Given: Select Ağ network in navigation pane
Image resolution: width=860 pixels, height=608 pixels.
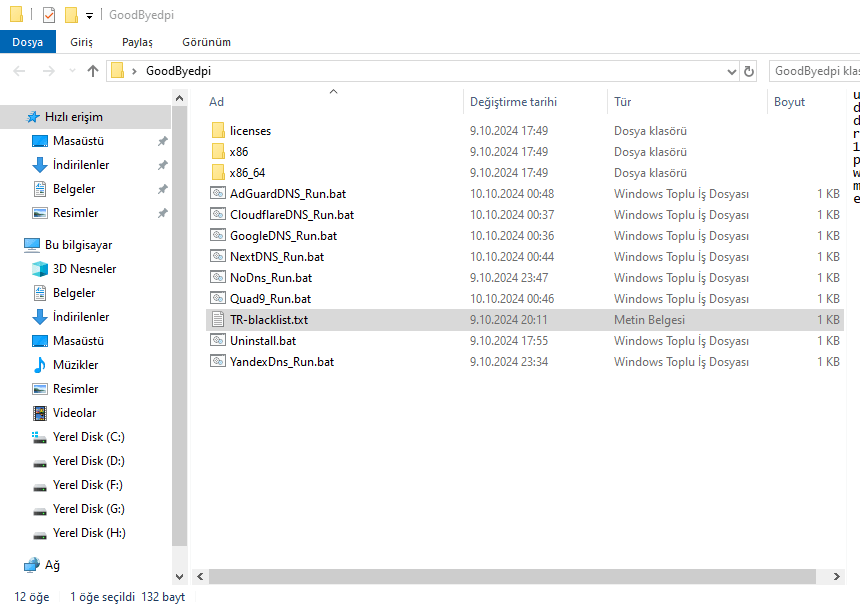Looking at the screenshot, I should coord(52,565).
